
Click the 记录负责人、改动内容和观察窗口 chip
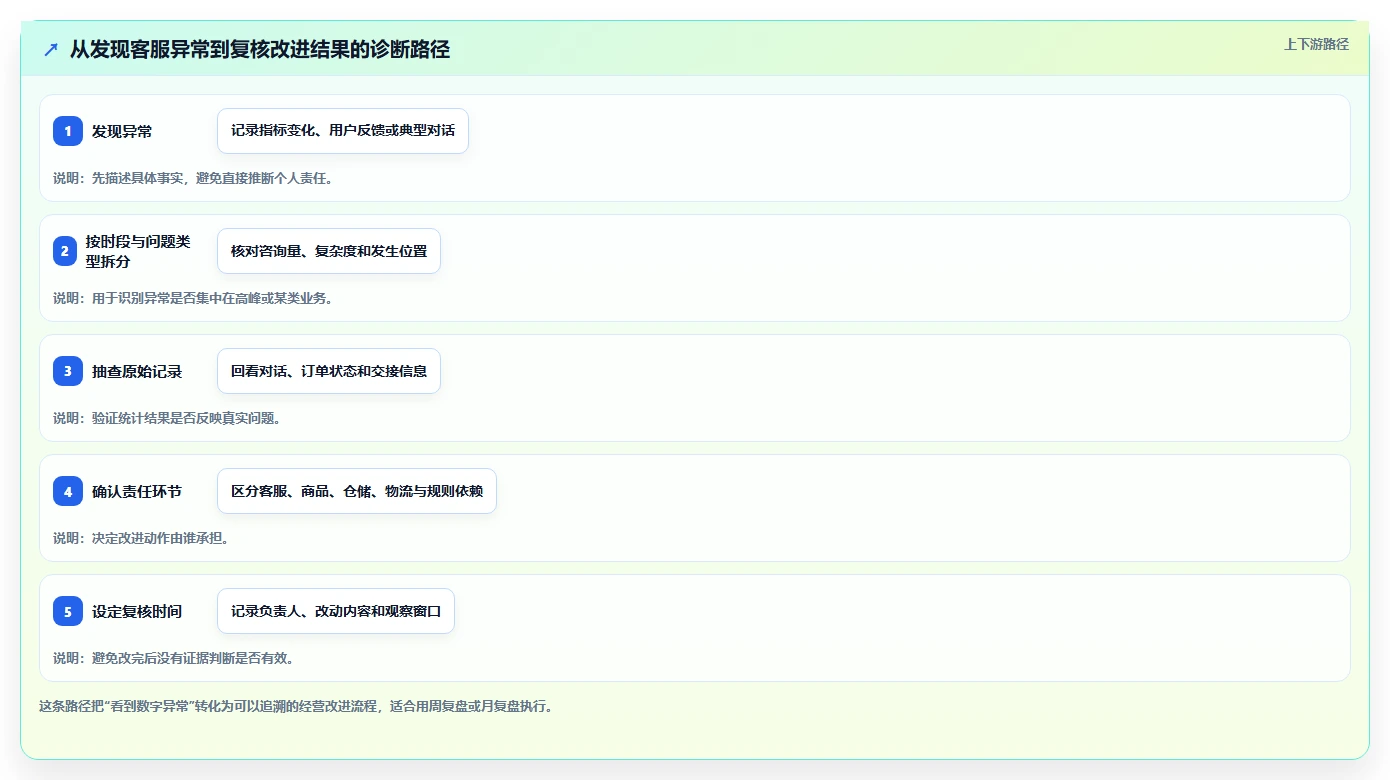click(x=336, y=611)
